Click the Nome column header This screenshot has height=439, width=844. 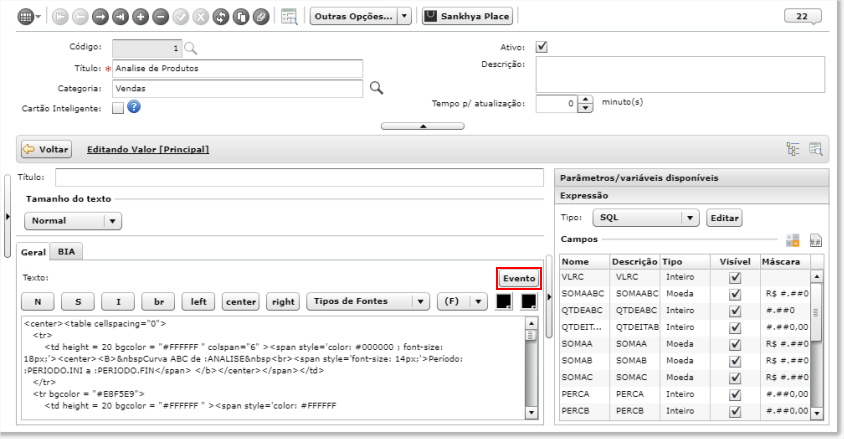(584, 261)
